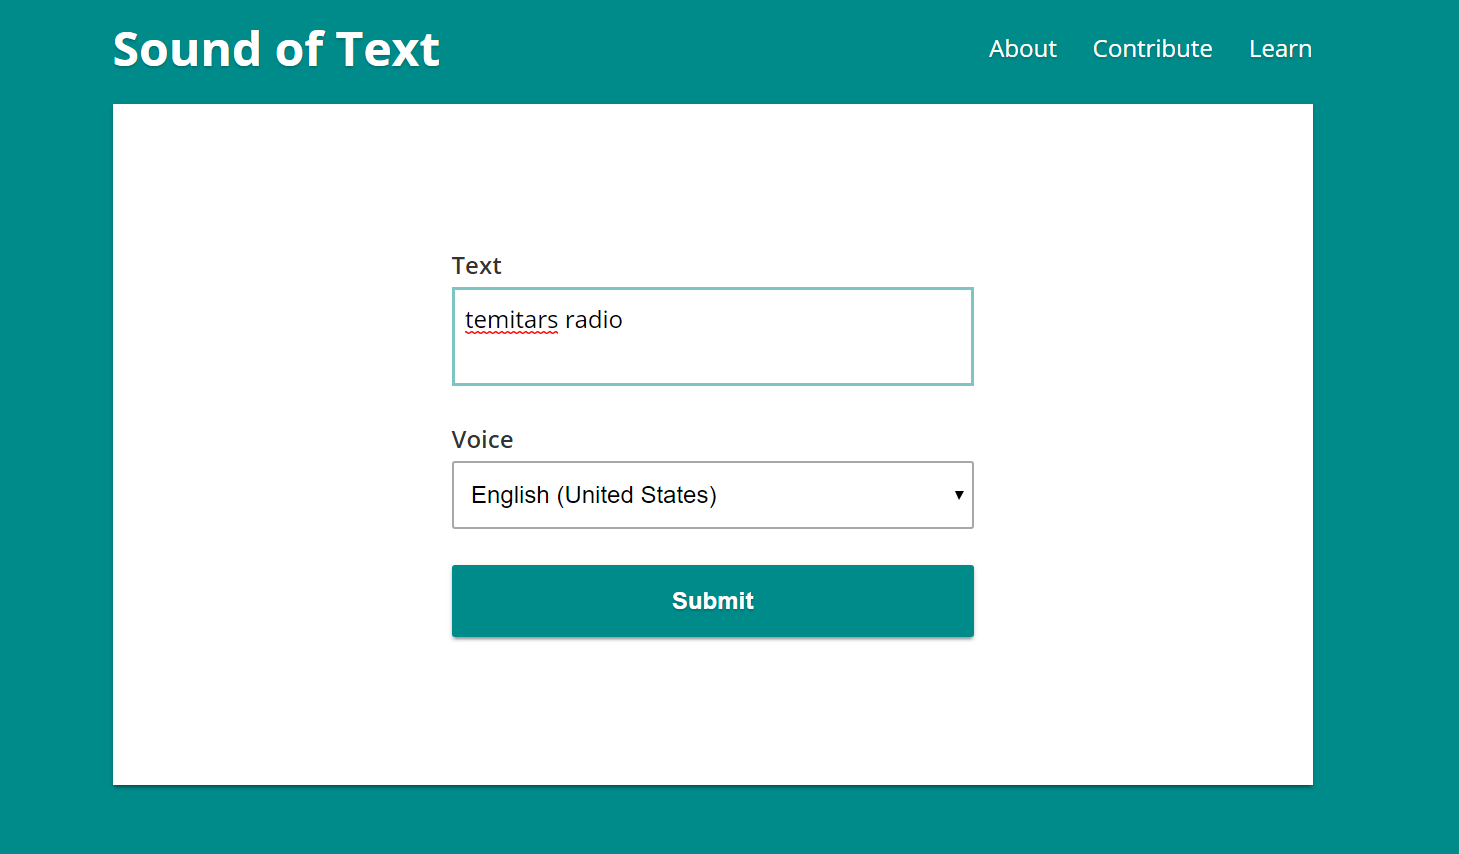Expand the Voice dropdown English (United States)
Viewport: 1459px width, 854px height.
coord(713,495)
